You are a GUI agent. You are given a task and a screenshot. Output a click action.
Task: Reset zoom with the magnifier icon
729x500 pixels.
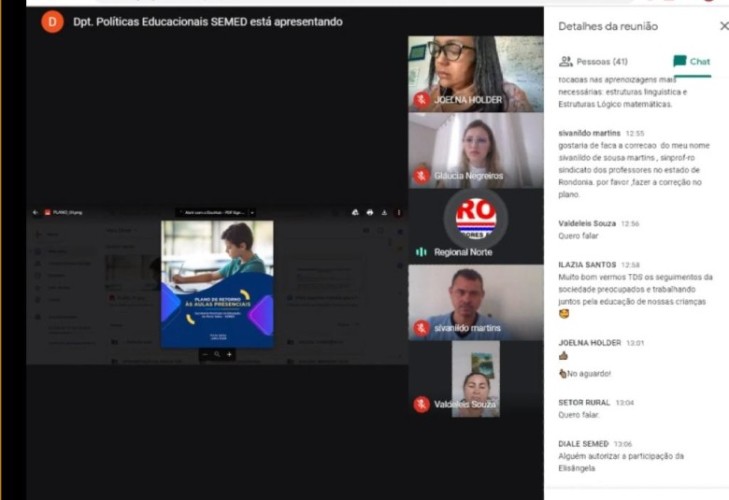pos(217,354)
